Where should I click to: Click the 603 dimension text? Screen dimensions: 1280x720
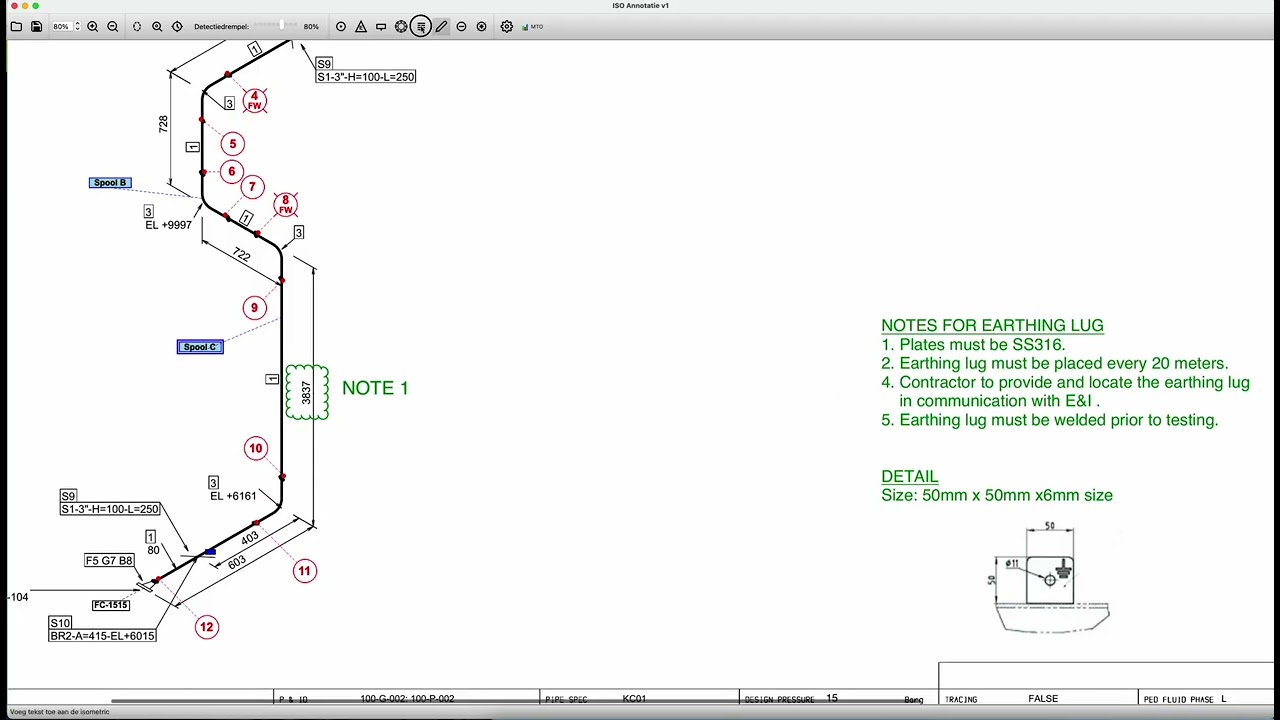(x=237, y=563)
